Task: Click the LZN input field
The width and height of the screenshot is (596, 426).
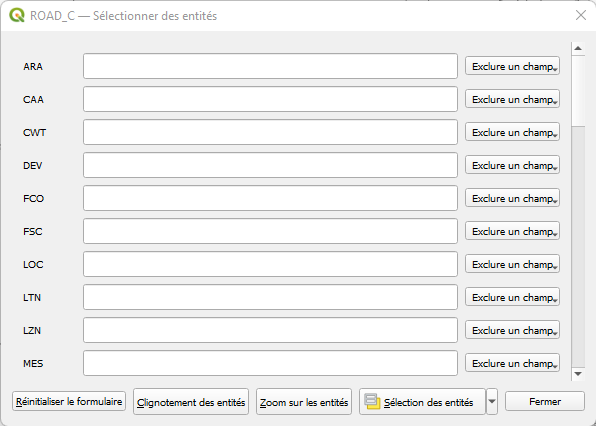Action: coord(270,330)
